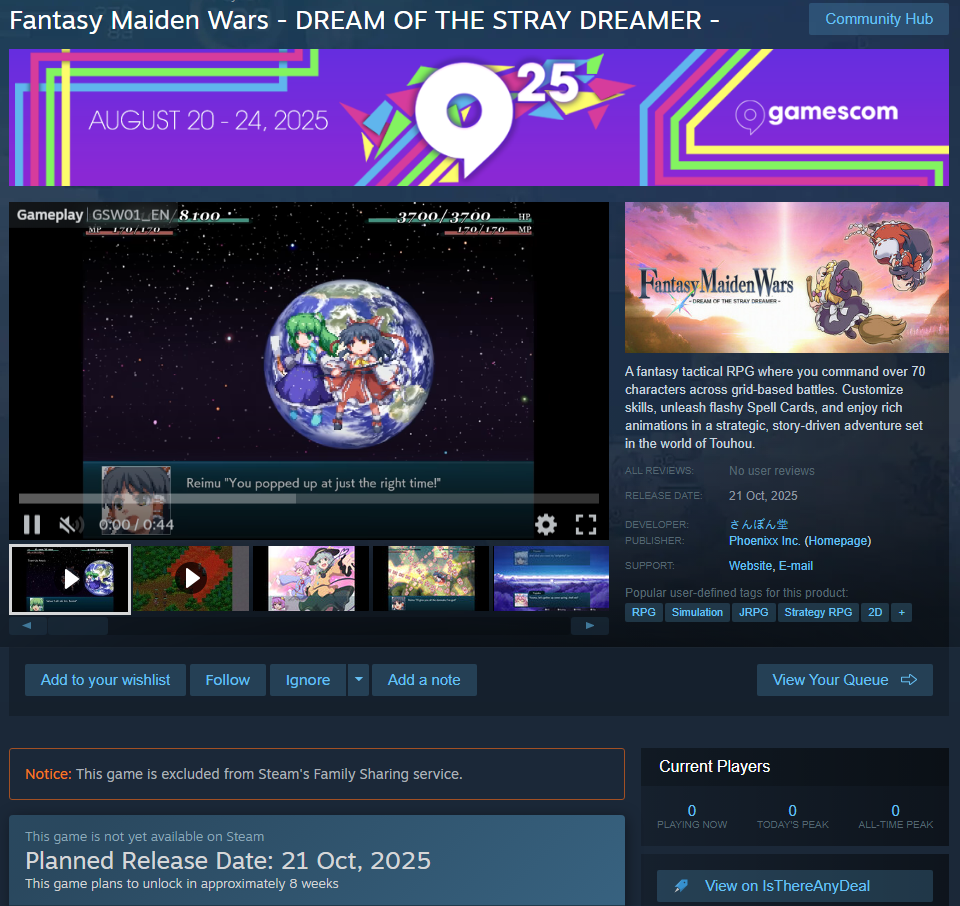
Task: Move the media strip scrollbar handle
Action: pos(78,626)
